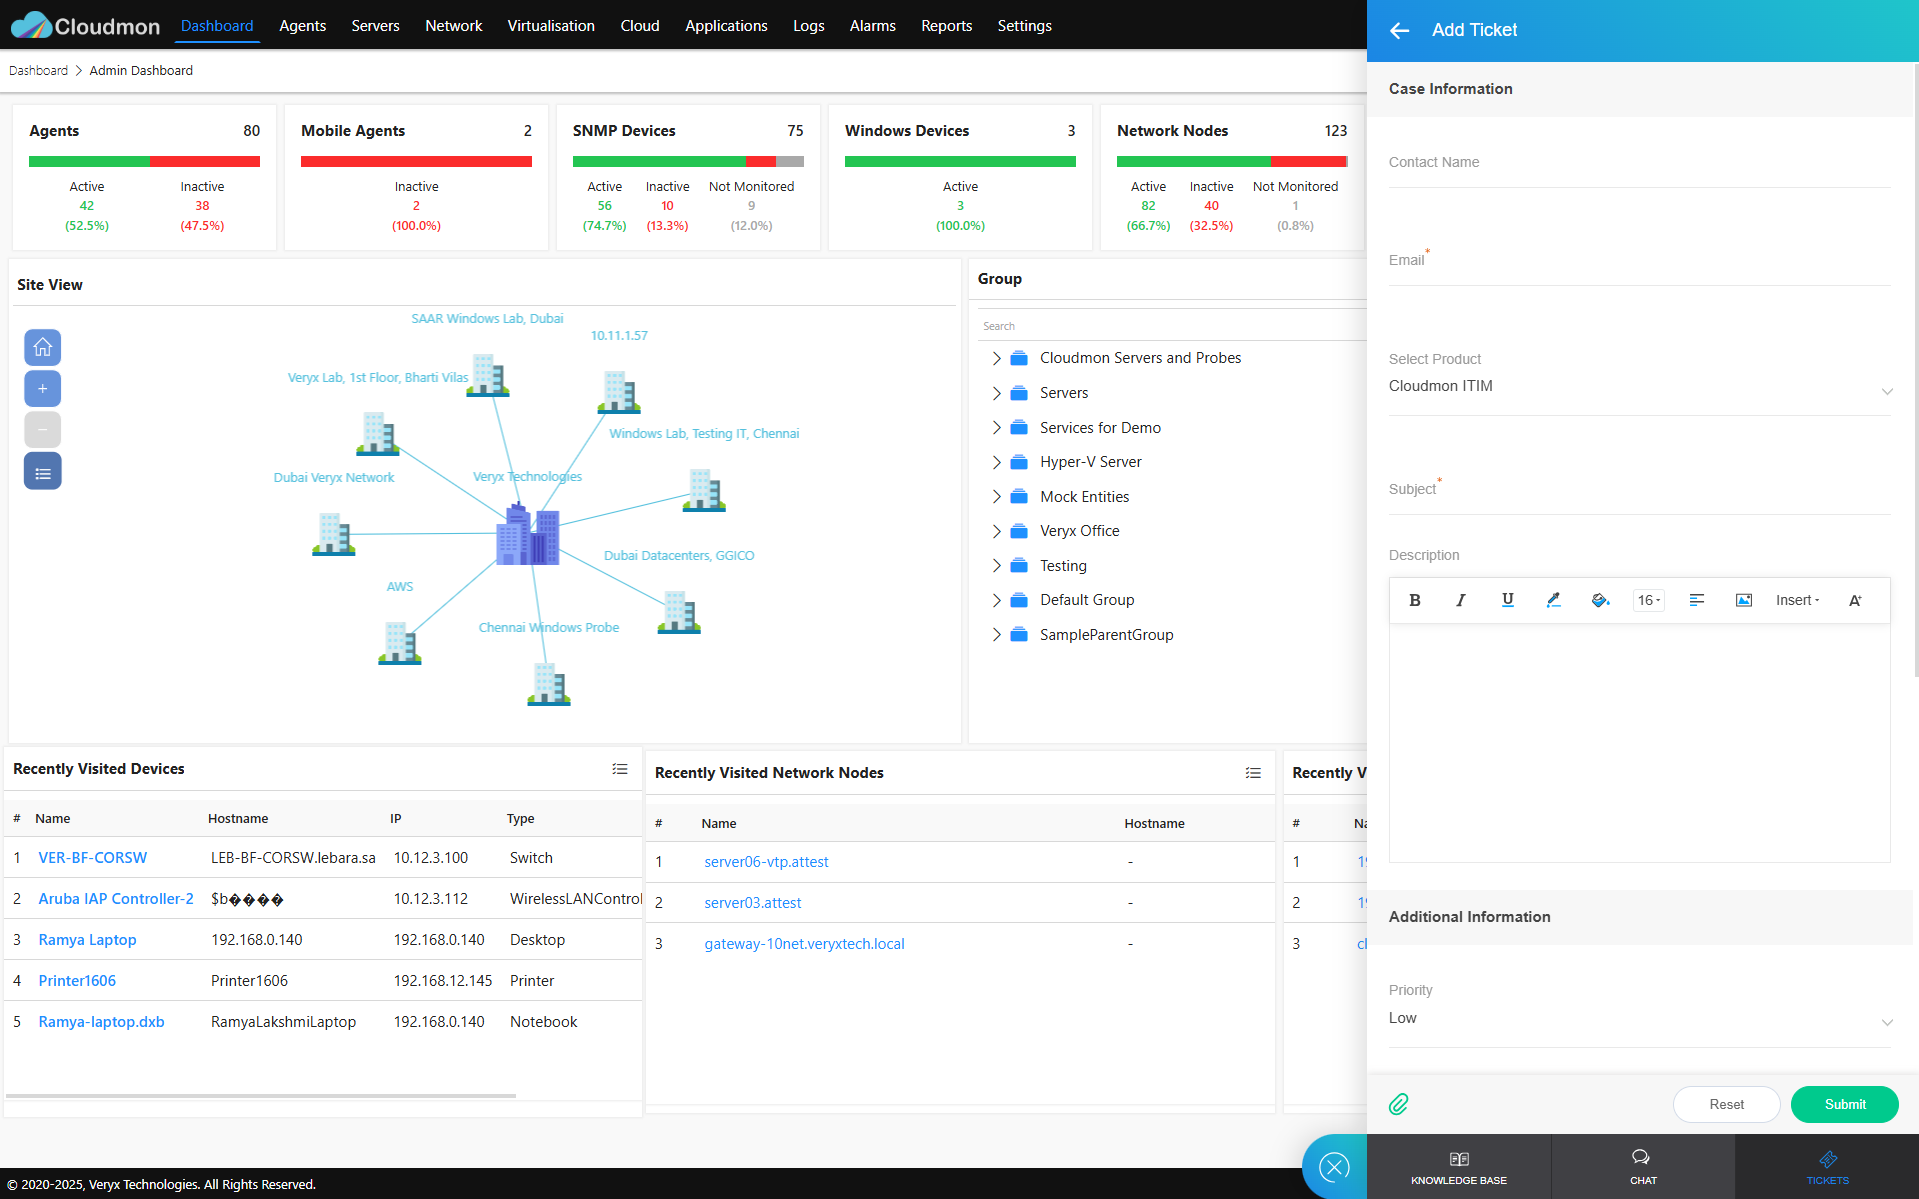Open the text highlight pen tool
This screenshot has width=1919, height=1199.
(x=1553, y=600)
